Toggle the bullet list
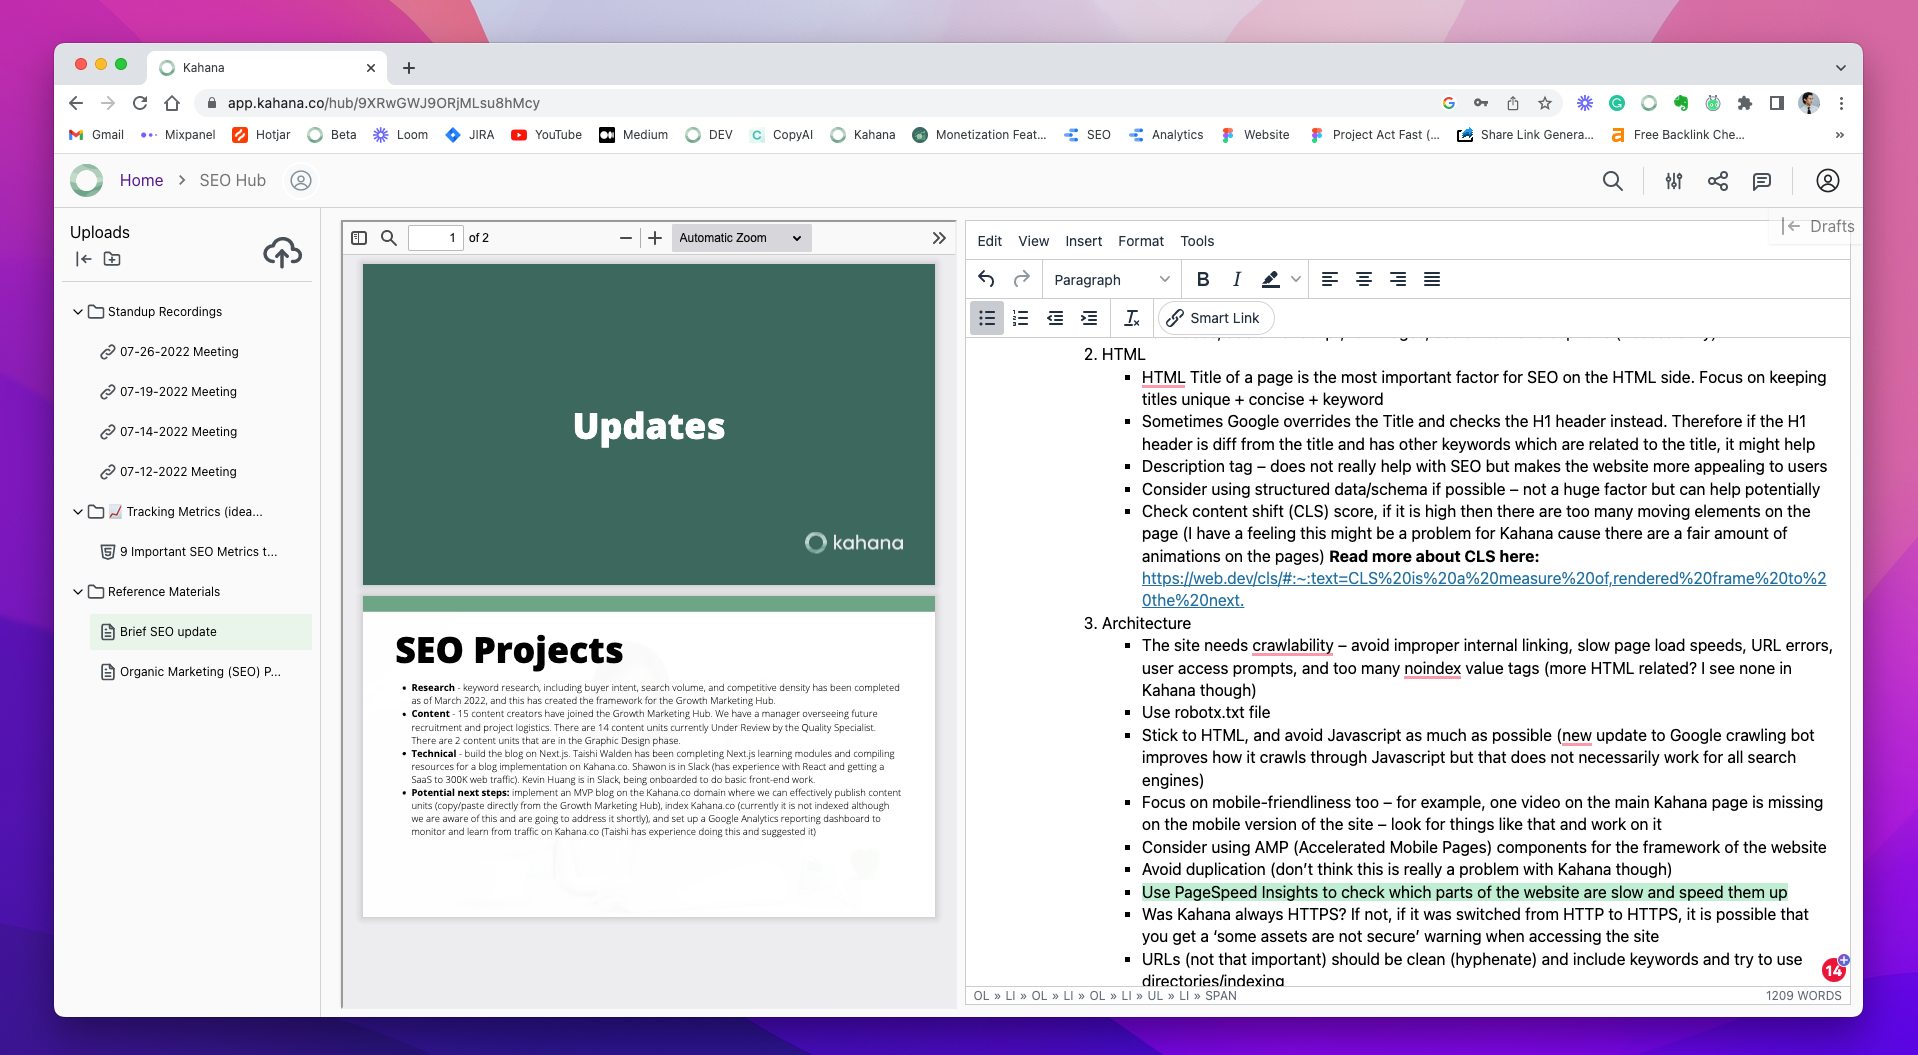 point(987,318)
